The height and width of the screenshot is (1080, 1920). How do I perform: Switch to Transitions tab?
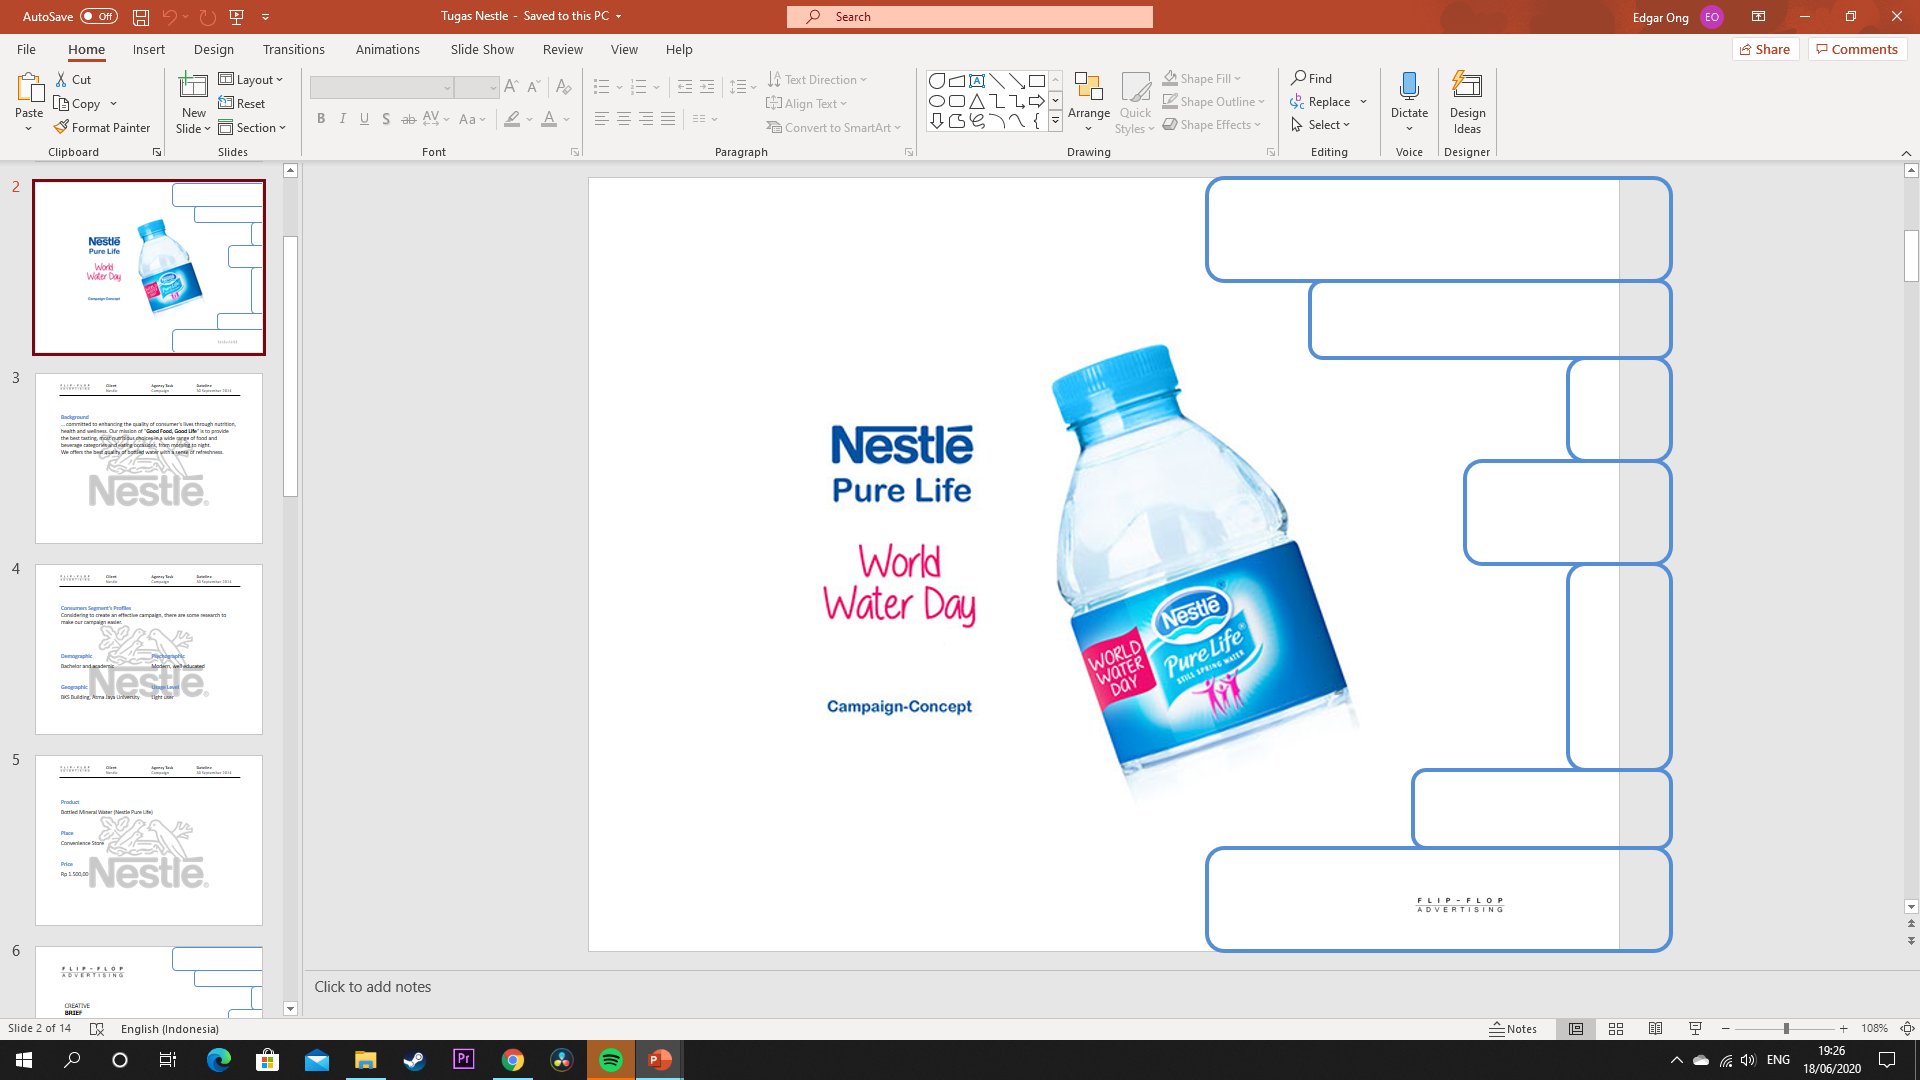(293, 49)
